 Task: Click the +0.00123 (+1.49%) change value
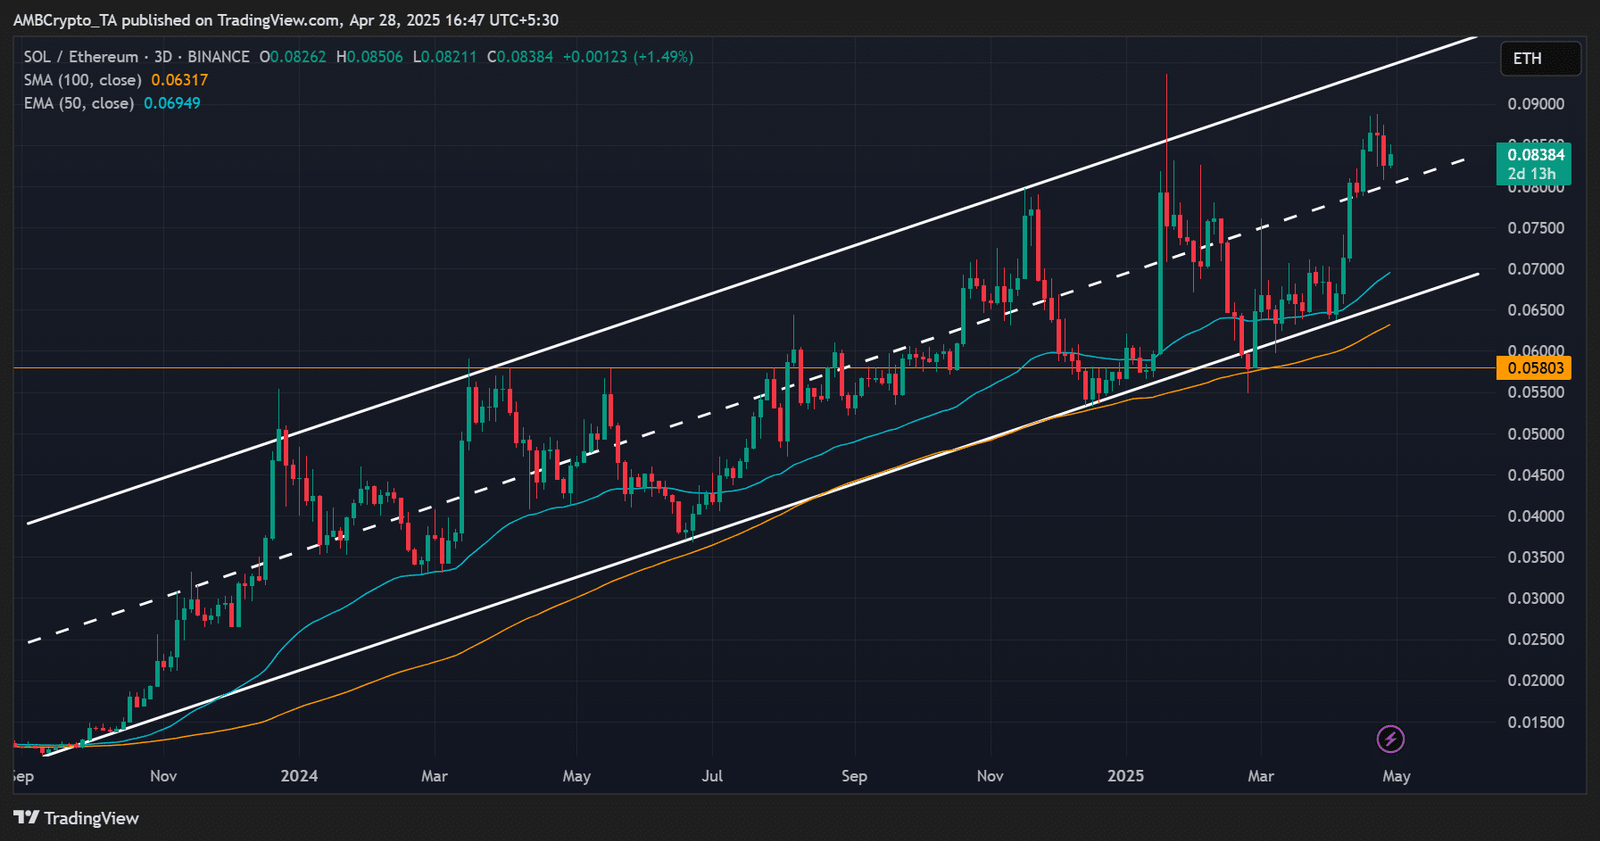(627, 57)
